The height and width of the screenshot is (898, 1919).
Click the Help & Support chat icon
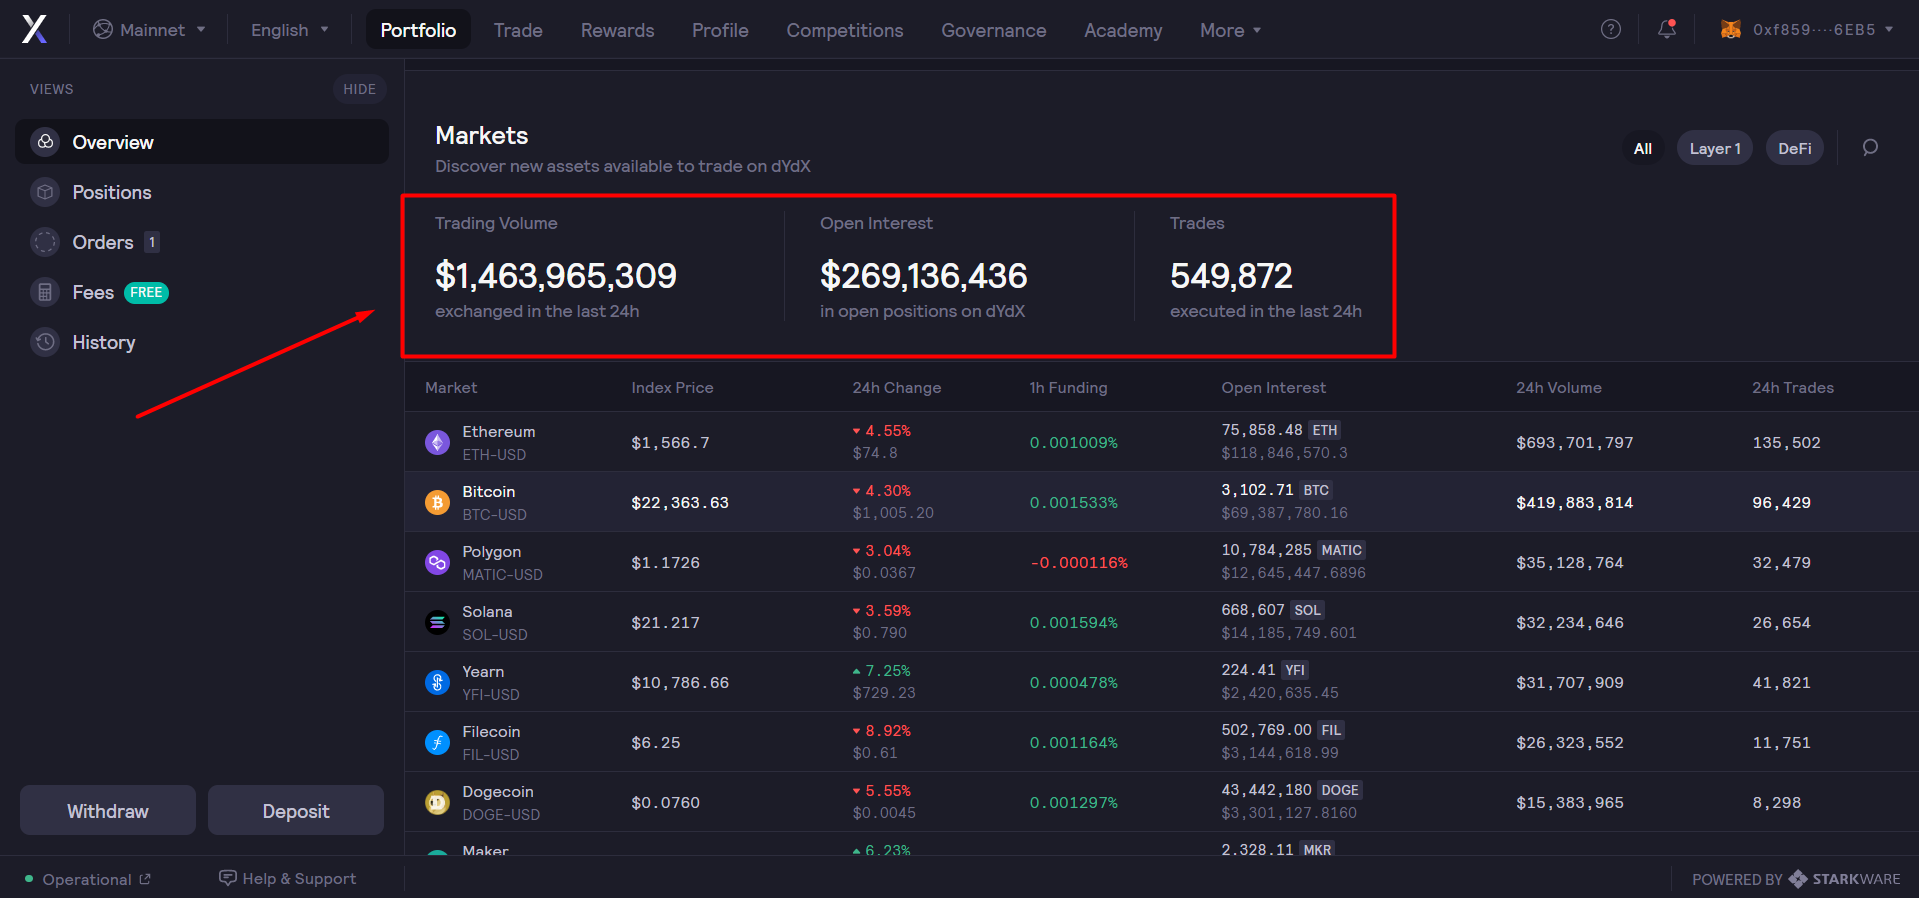coord(228,878)
